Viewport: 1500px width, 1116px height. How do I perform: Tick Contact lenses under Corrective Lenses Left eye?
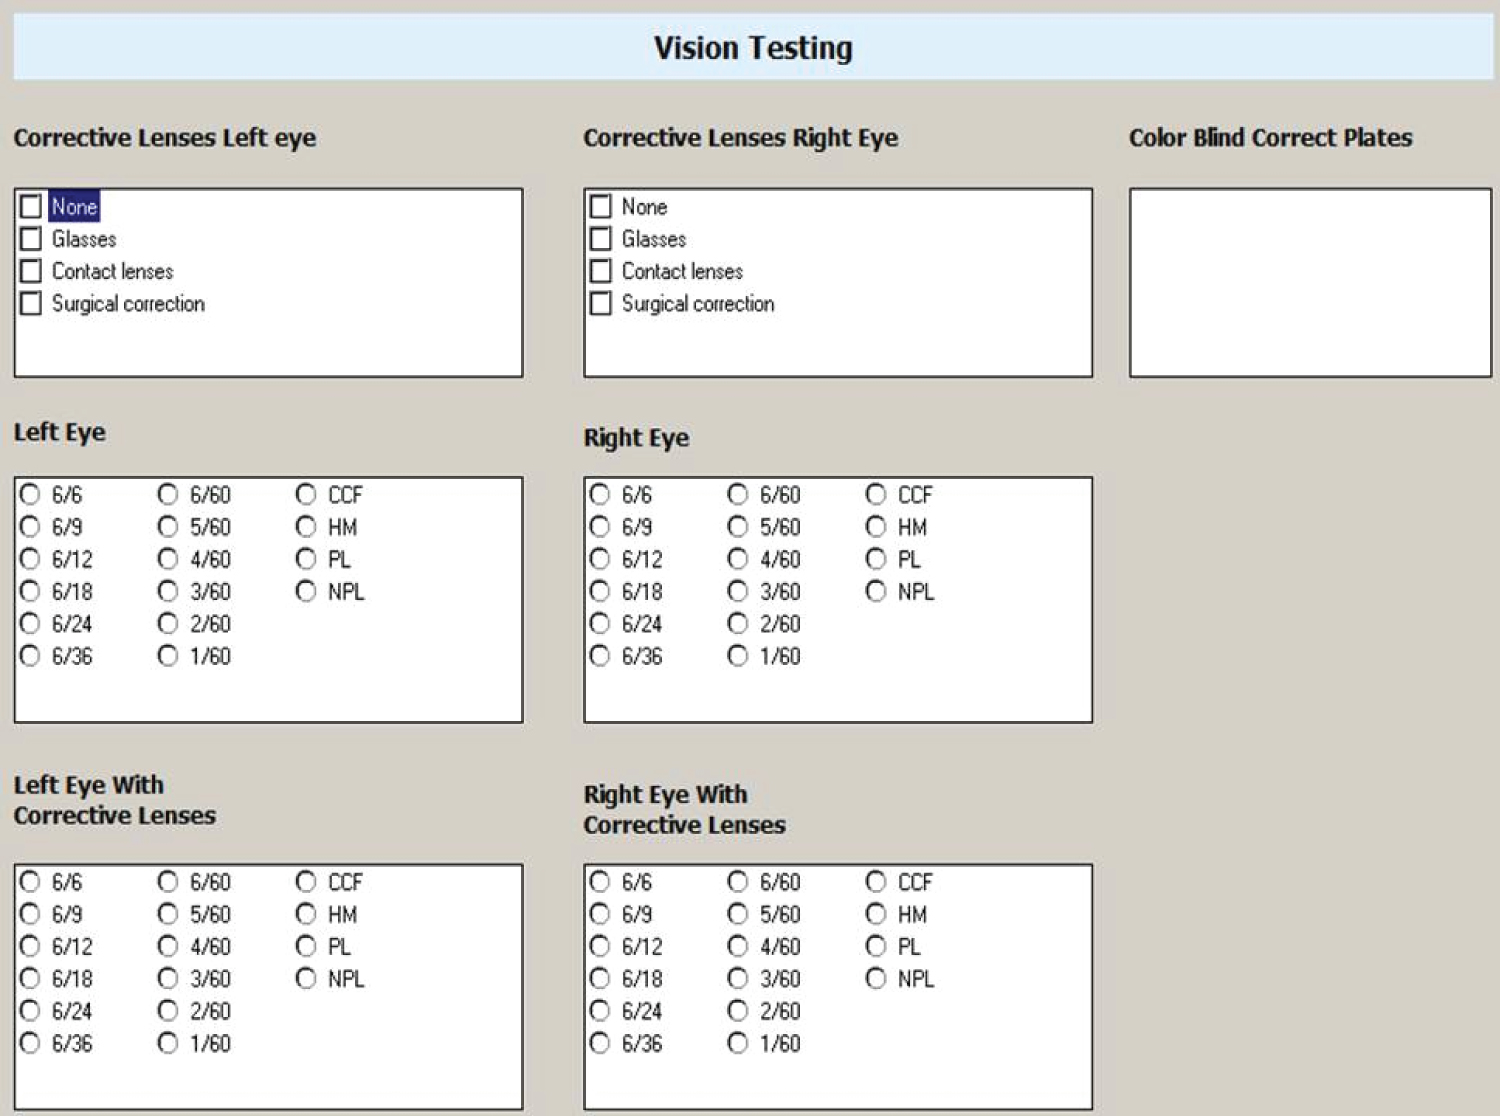(31, 271)
